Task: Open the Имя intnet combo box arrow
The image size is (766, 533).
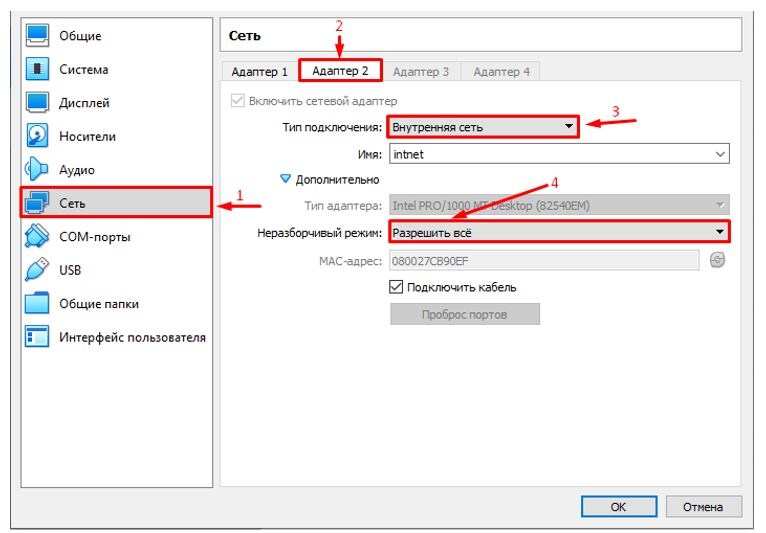Action: coord(720,154)
